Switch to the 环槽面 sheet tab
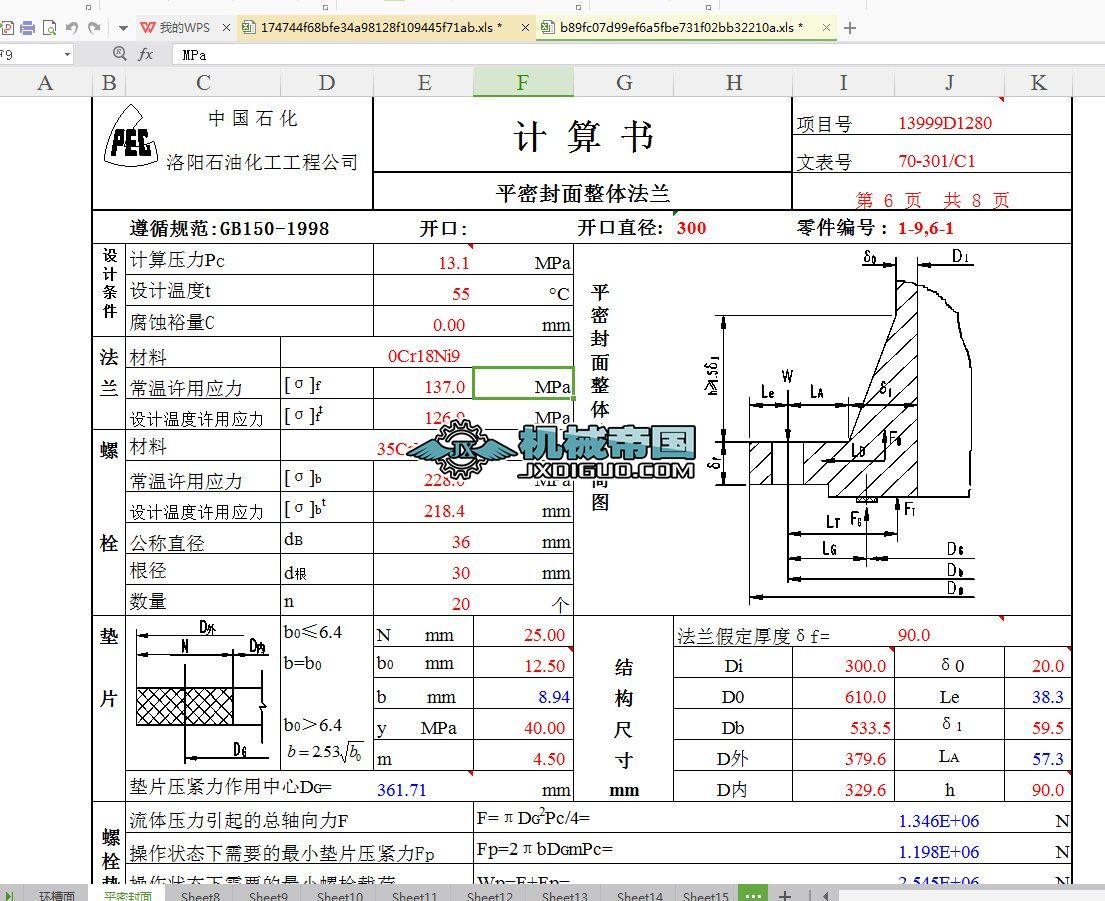This screenshot has width=1105, height=901. point(56,895)
